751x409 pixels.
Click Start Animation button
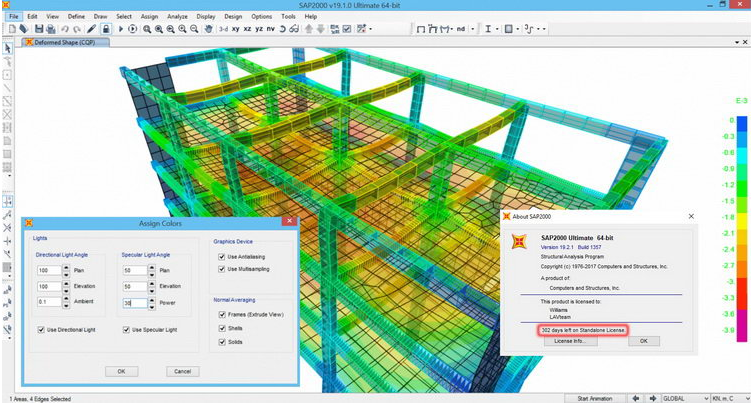click(594, 398)
